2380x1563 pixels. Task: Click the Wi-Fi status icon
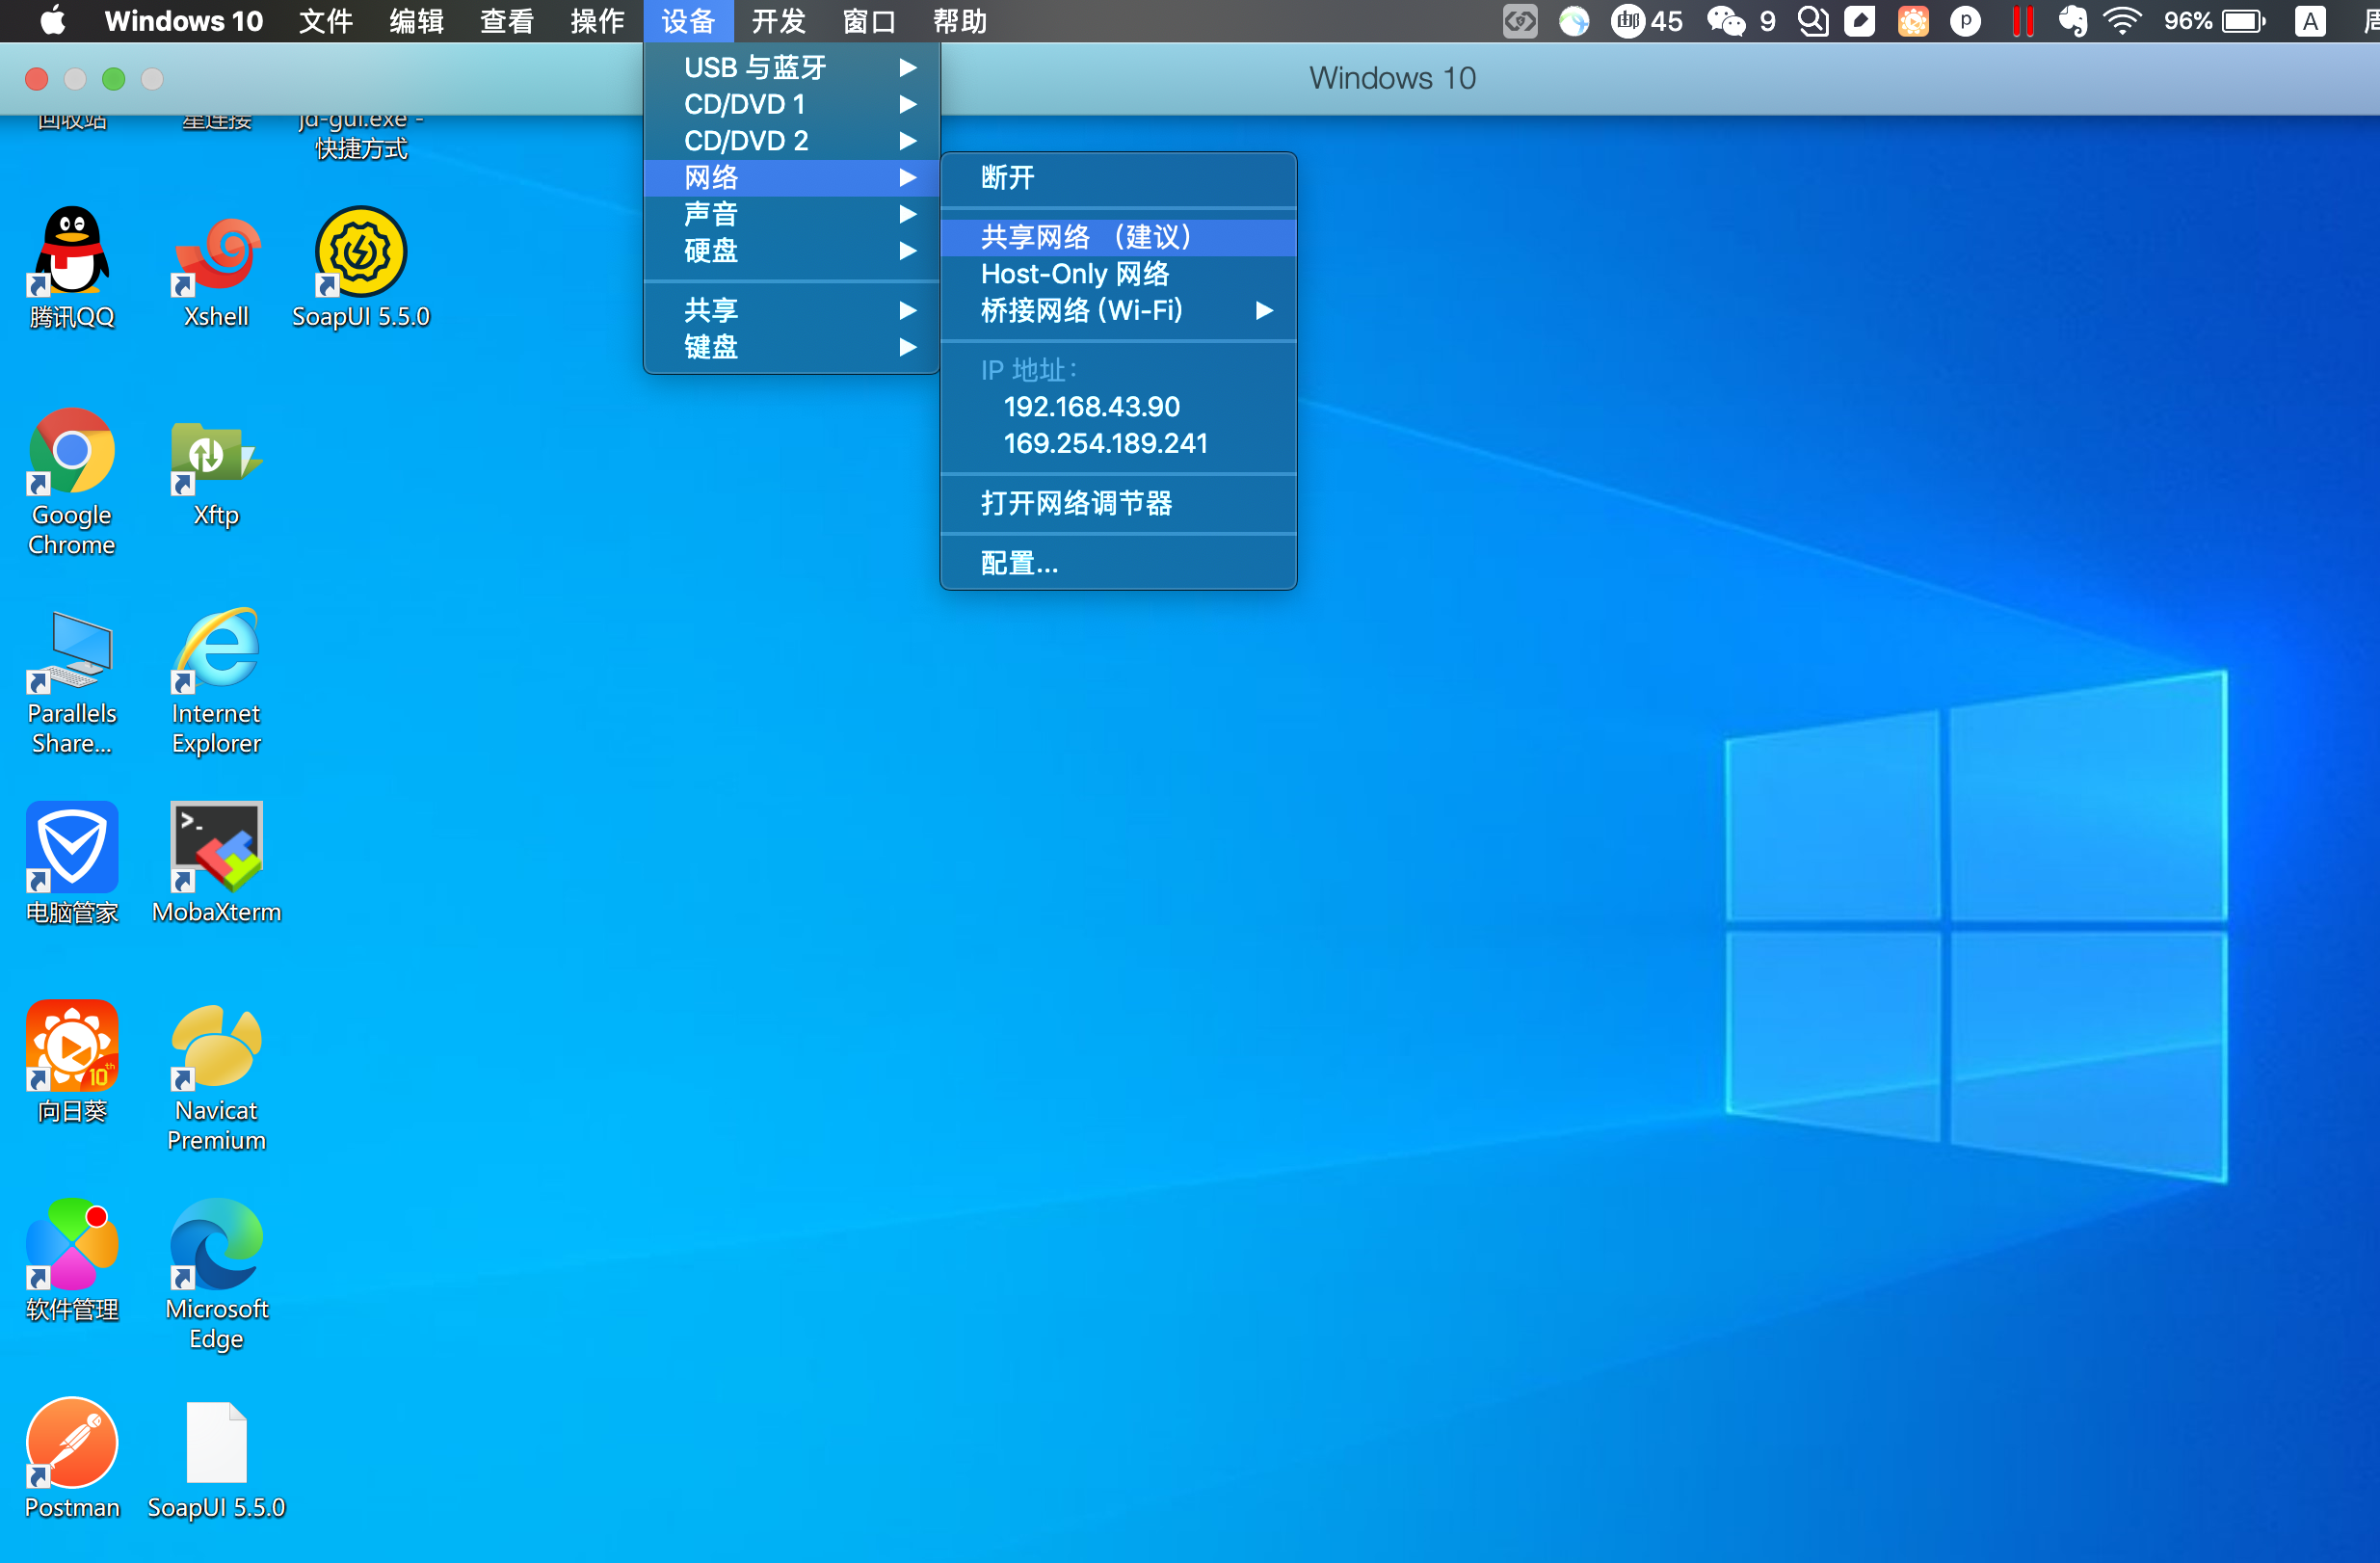pyautogui.click(x=2122, y=21)
